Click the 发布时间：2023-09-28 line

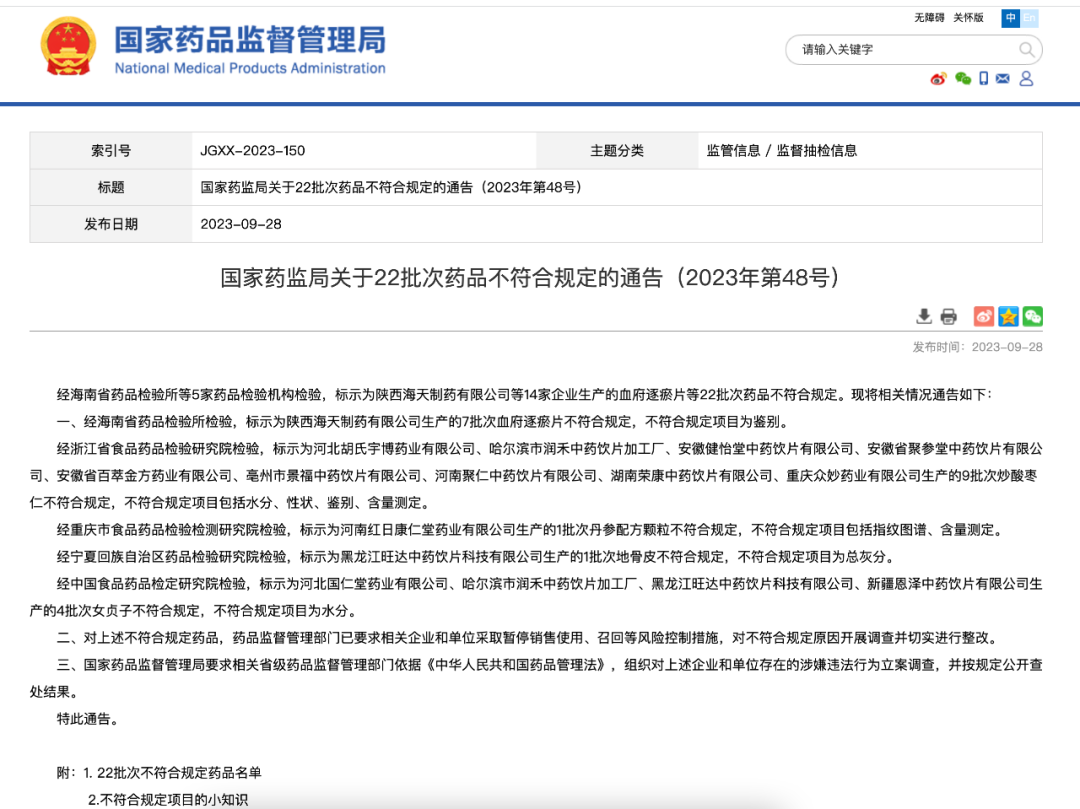point(977,347)
